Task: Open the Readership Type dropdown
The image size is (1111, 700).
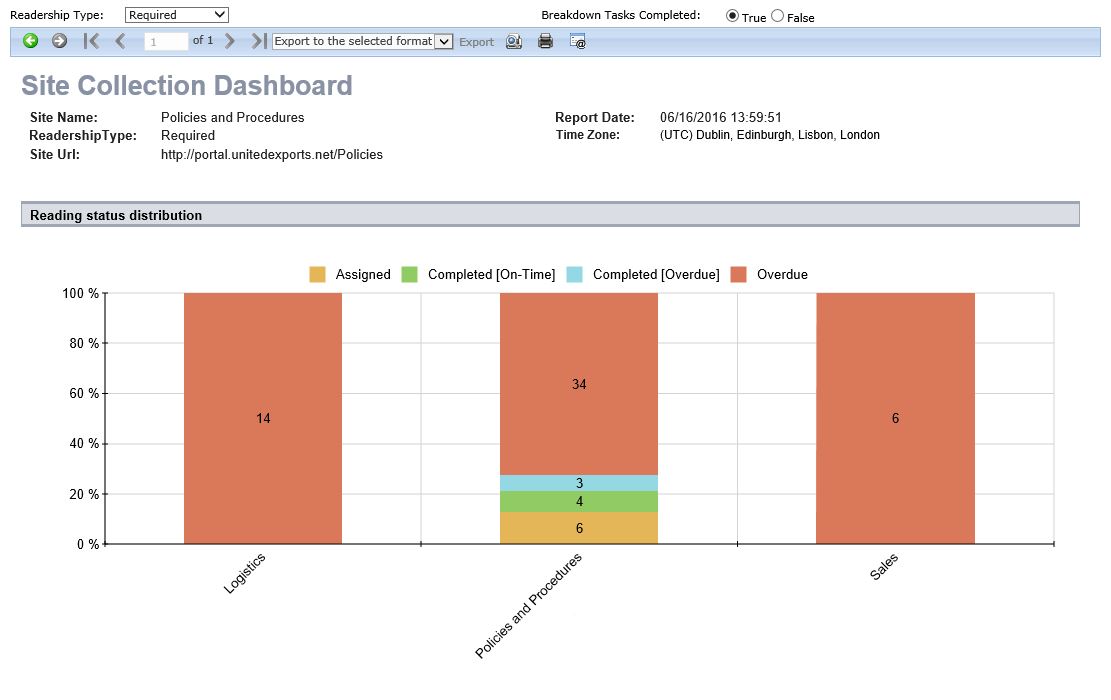Action: point(176,15)
